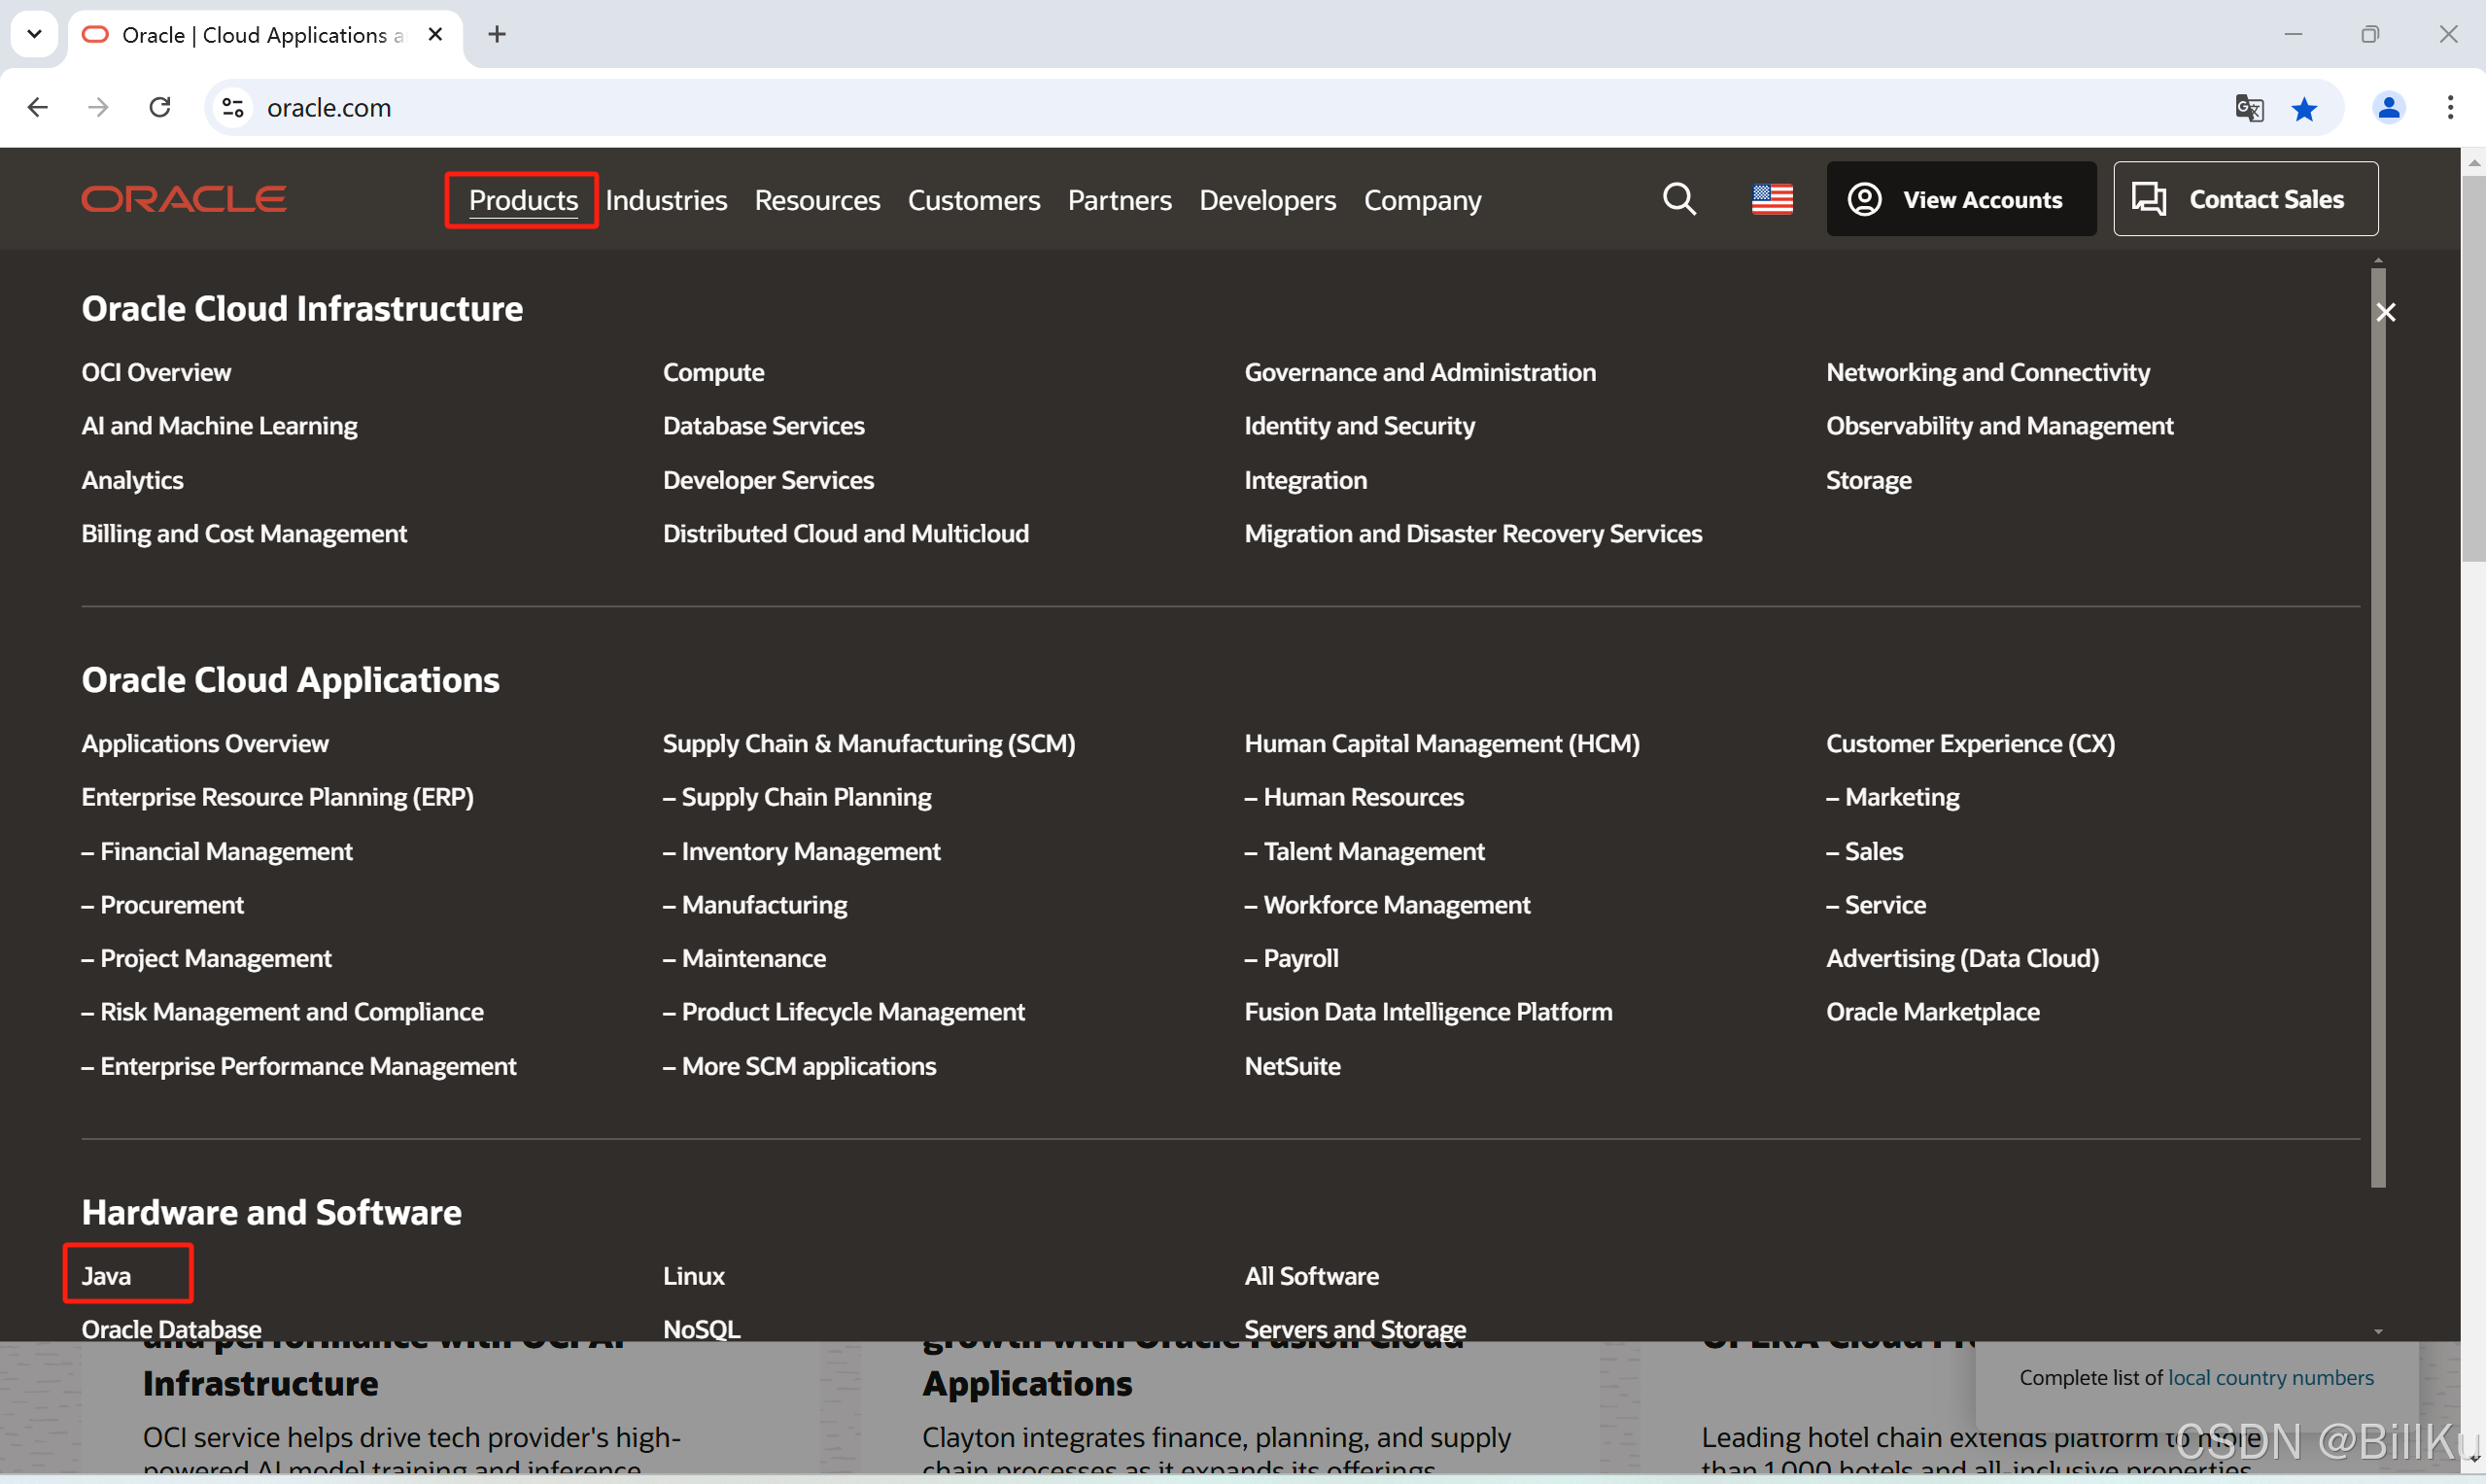Click the translate page icon
The height and width of the screenshot is (1484, 2486).
[x=2249, y=107]
